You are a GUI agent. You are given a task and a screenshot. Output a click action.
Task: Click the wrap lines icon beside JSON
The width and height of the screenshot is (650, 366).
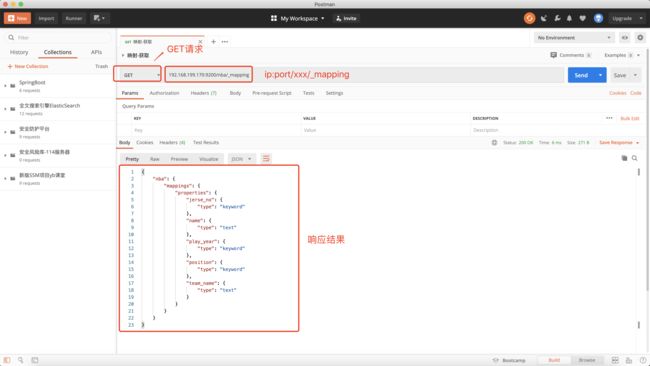[266, 159]
